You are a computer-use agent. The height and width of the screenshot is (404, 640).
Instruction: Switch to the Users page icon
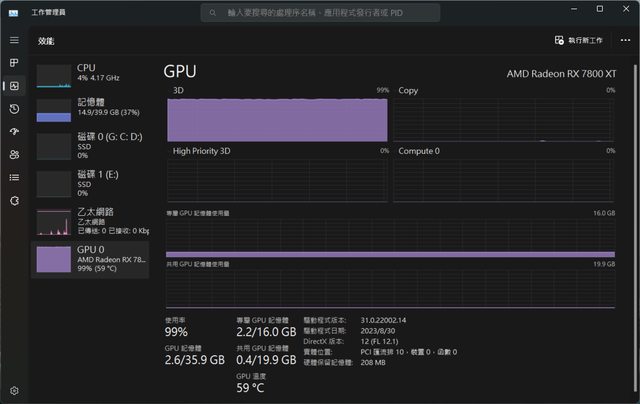(x=14, y=155)
